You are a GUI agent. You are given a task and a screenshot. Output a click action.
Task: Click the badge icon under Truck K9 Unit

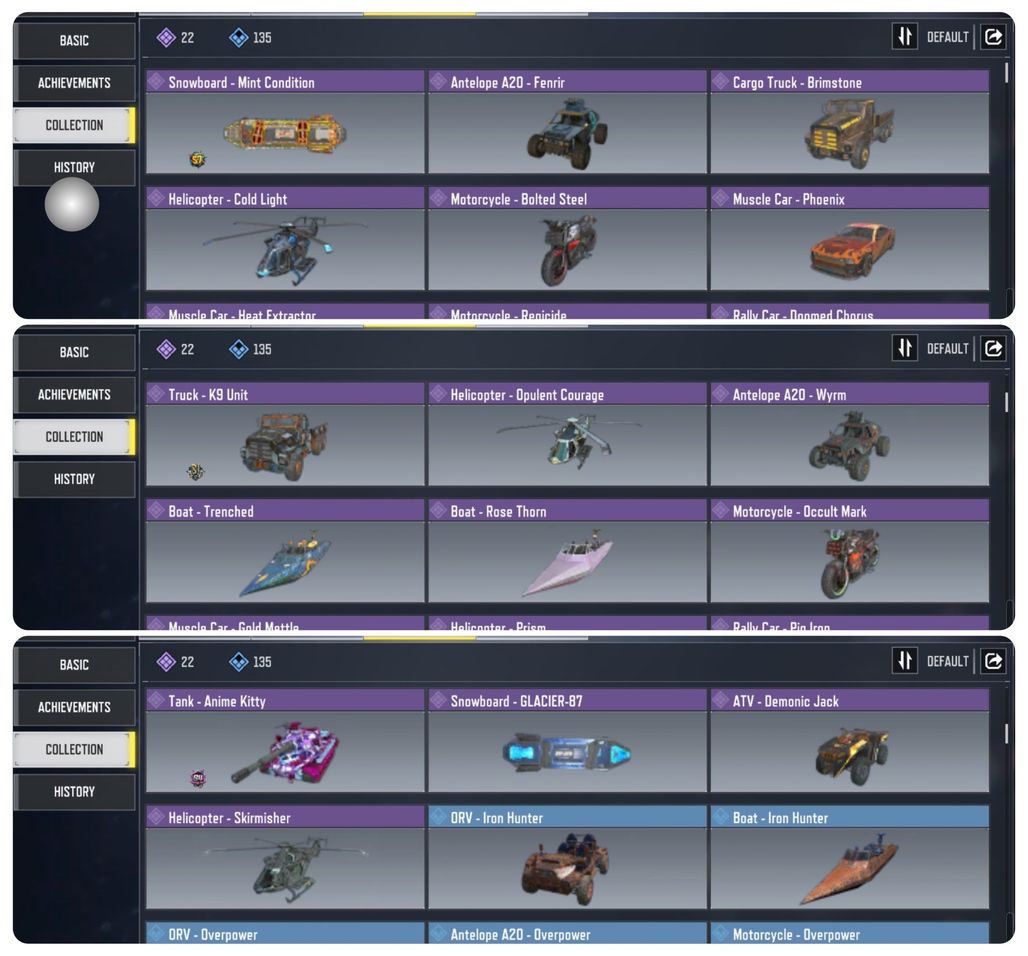click(195, 471)
